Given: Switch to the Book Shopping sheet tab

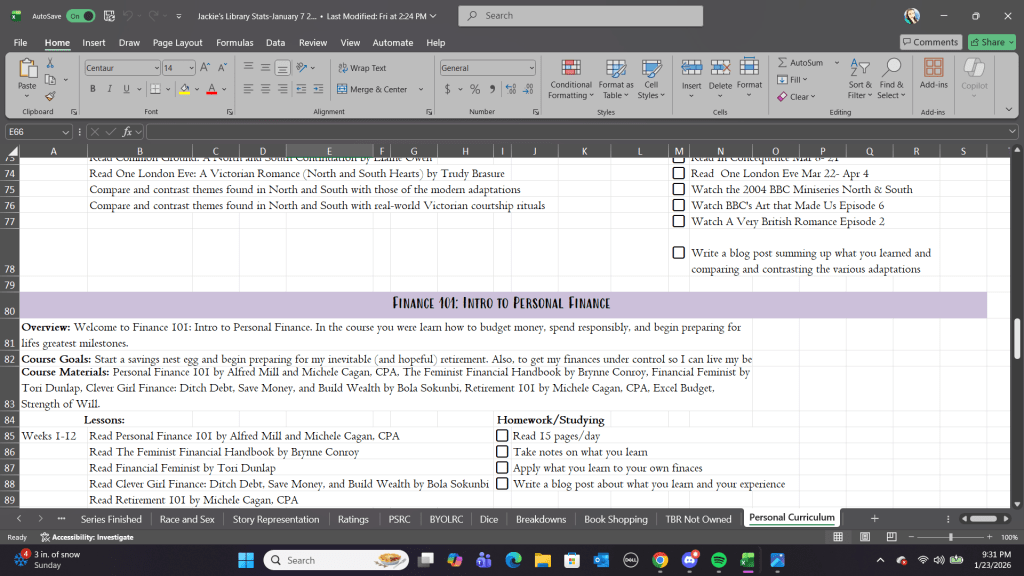Looking at the screenshot, I should point(615,519).
